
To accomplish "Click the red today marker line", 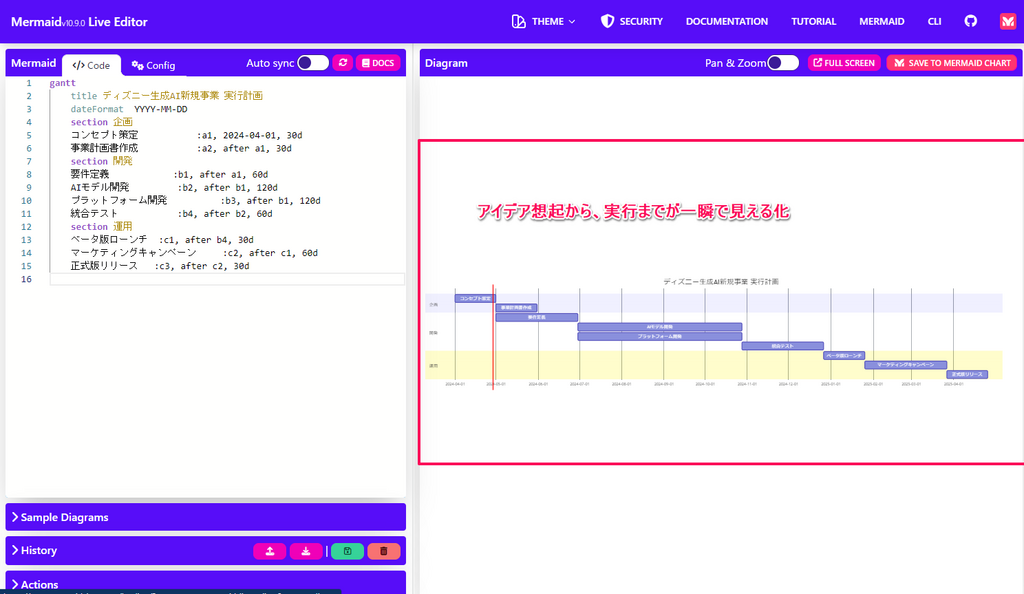I will tap(493, 336).
